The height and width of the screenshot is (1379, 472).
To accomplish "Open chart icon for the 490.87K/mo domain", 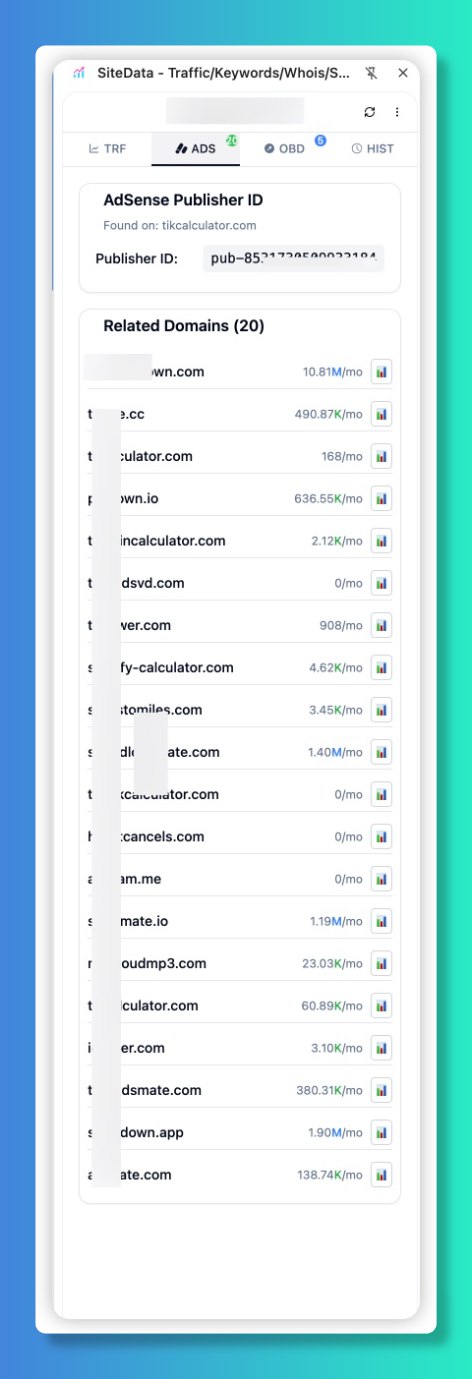I will pyautogui.click(x=381, y=414).
